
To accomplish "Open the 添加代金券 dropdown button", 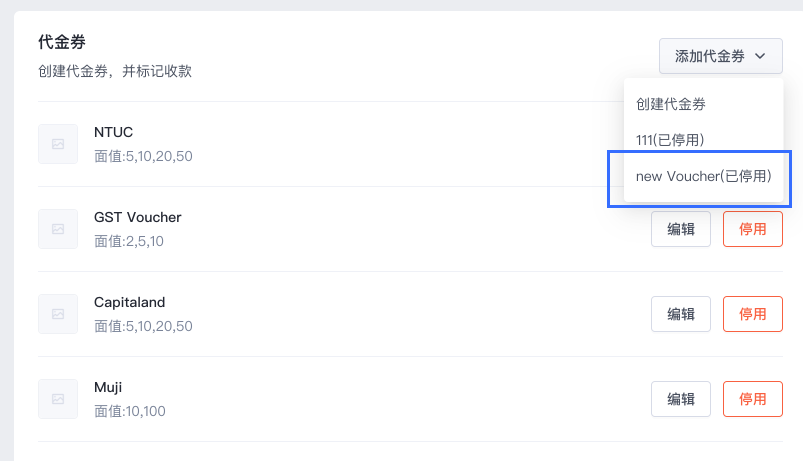I will pos(721,56).
